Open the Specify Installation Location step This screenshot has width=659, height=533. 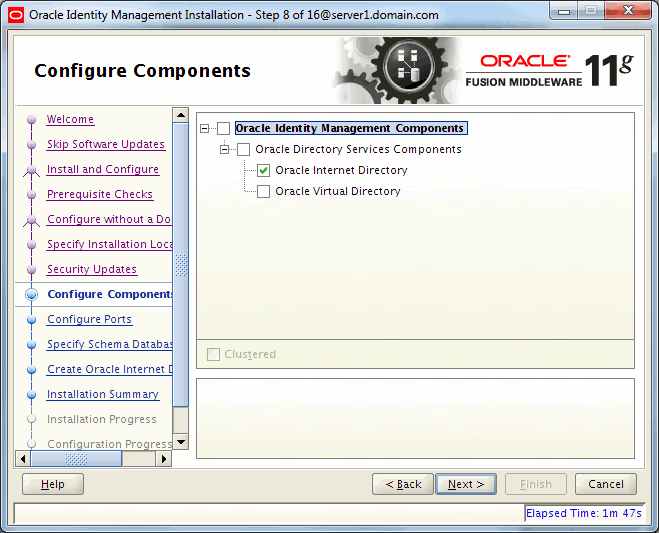click(109, 244)
